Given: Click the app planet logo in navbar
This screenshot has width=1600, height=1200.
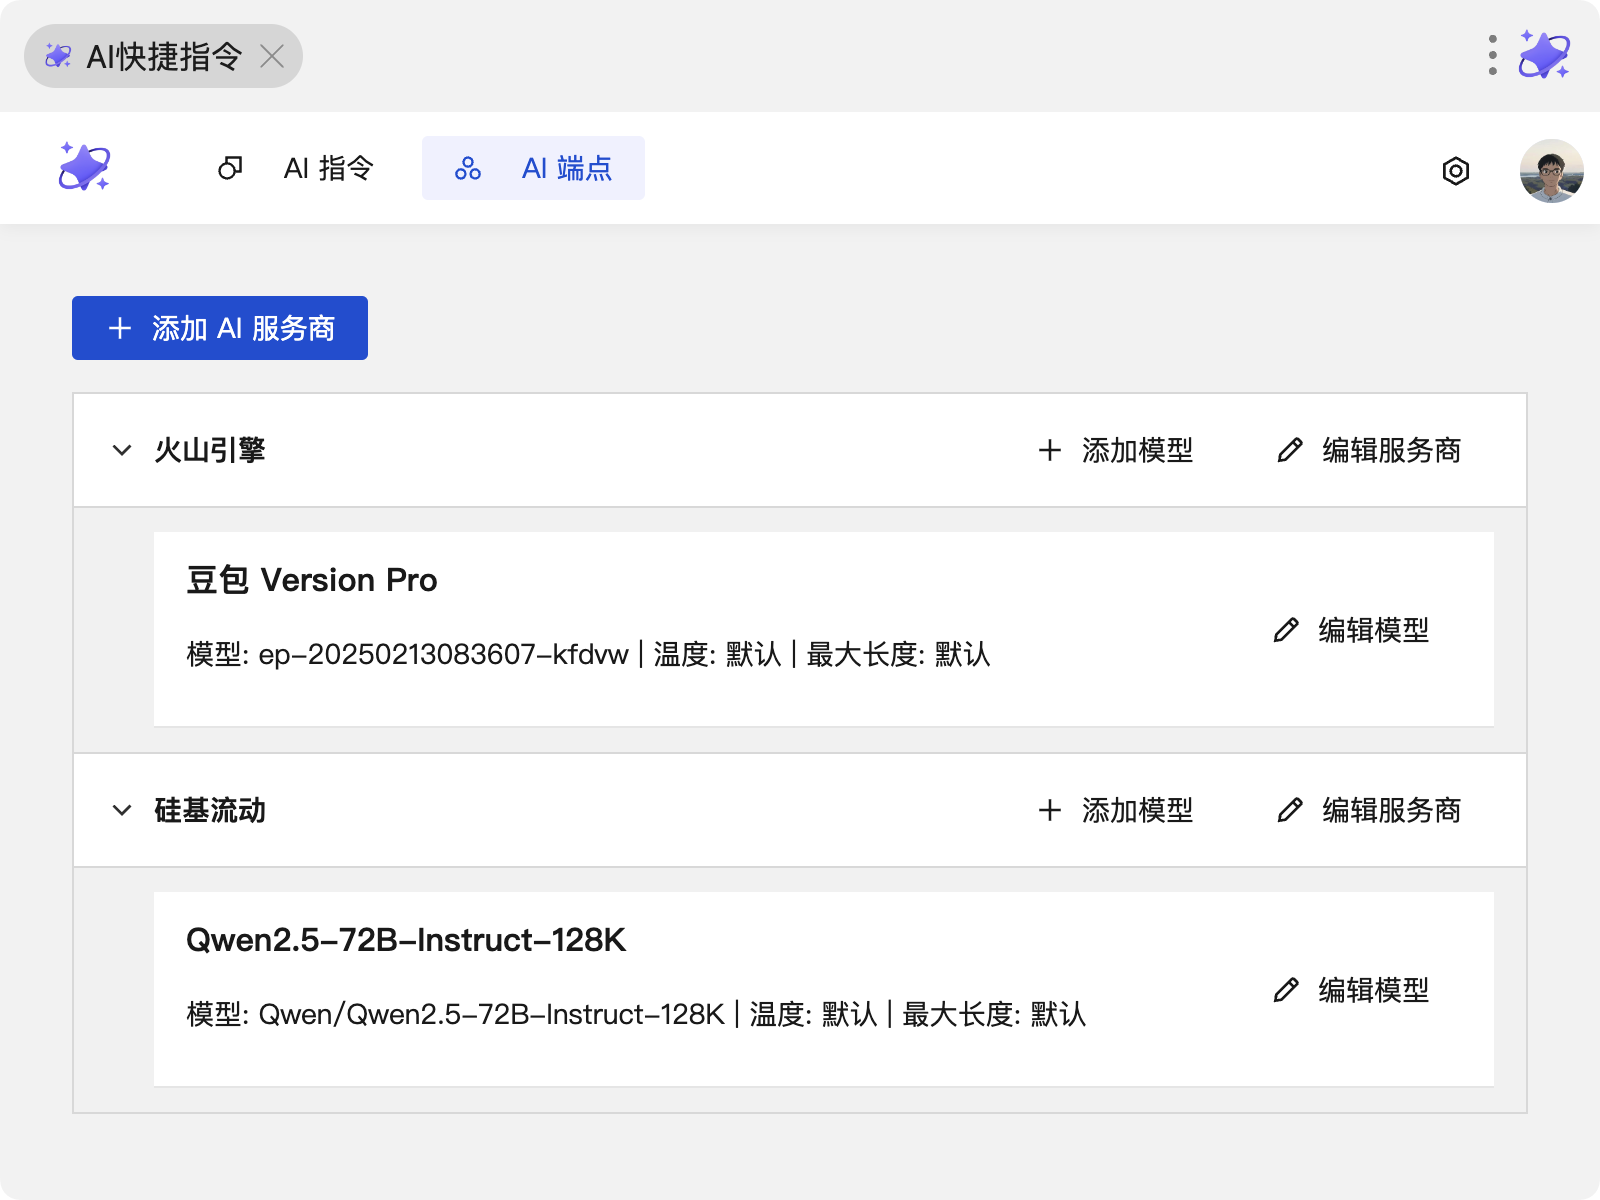Looking at the screenshot, I should pos(84,167).
